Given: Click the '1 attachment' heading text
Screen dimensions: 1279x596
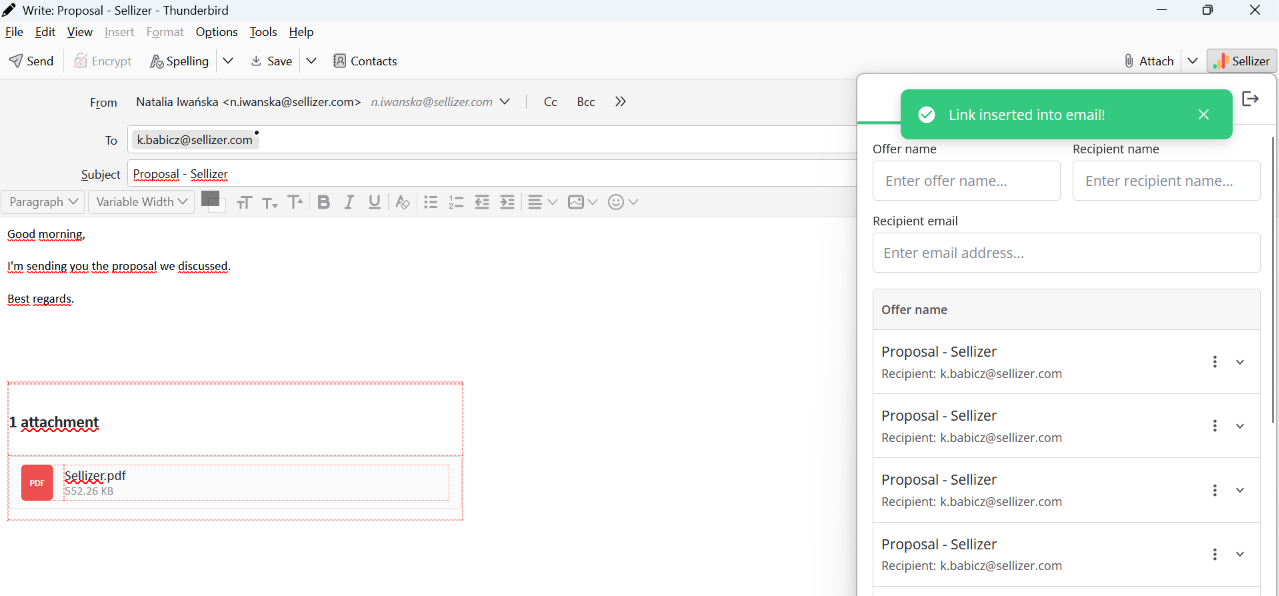Looking at the screenshot, I should coord(54,422).
